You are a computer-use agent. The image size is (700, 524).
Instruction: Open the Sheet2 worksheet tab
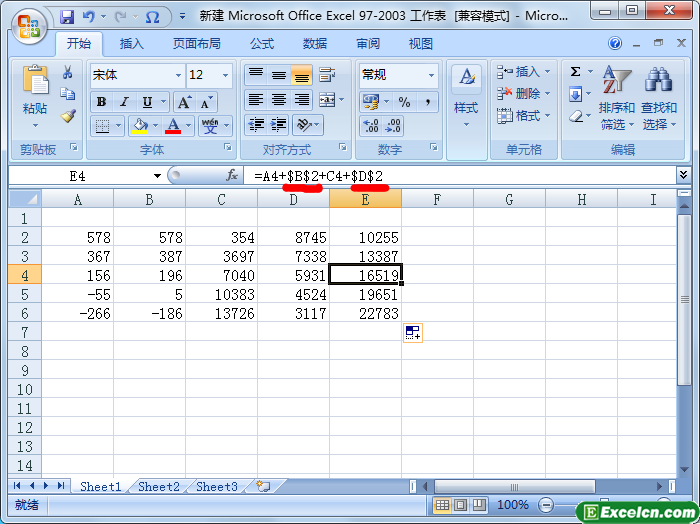[159, 487]
